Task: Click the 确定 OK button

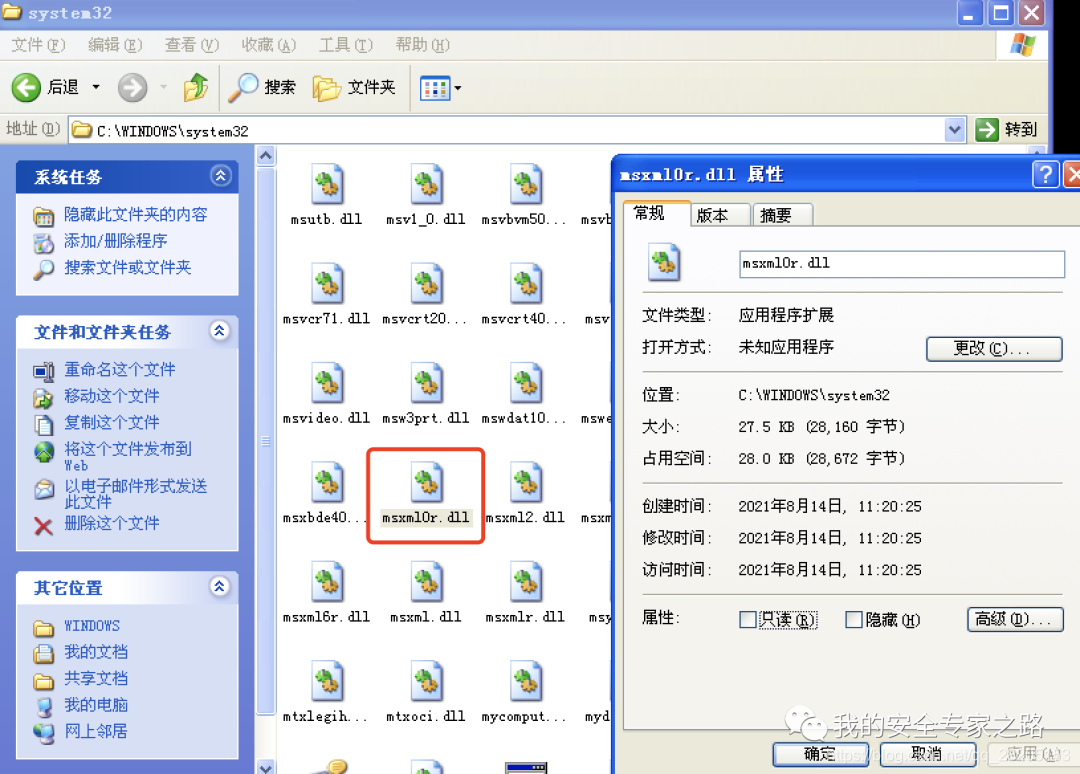Action: click(x=820, y=755)
